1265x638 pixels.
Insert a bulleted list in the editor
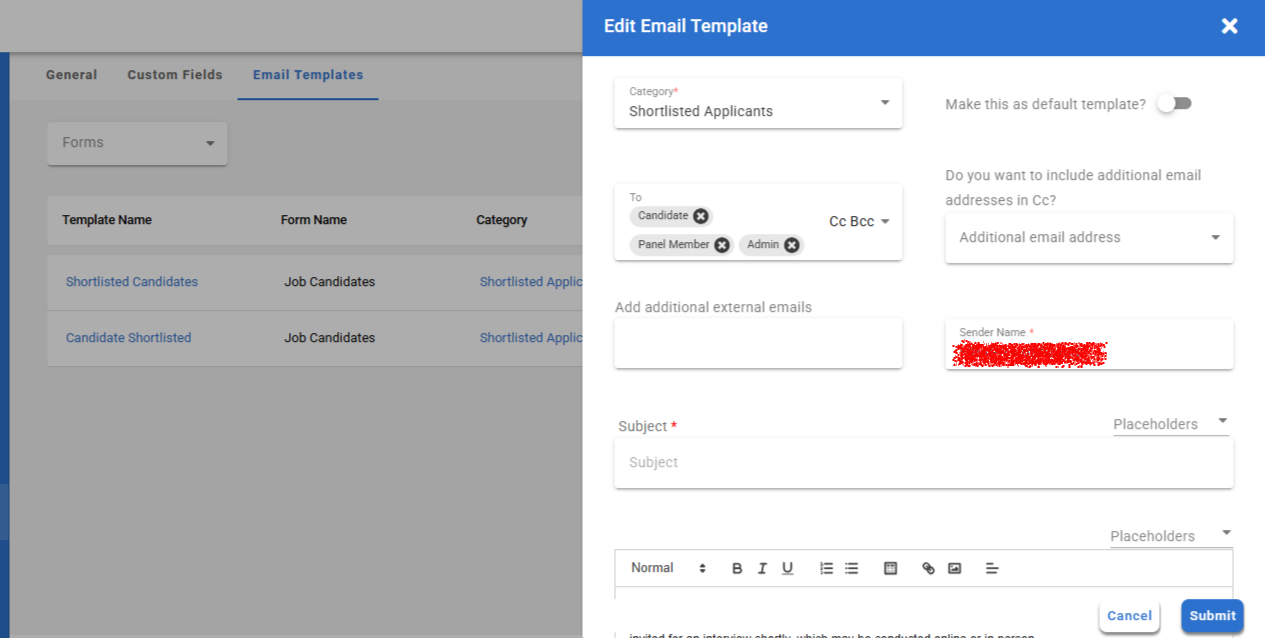851,568
